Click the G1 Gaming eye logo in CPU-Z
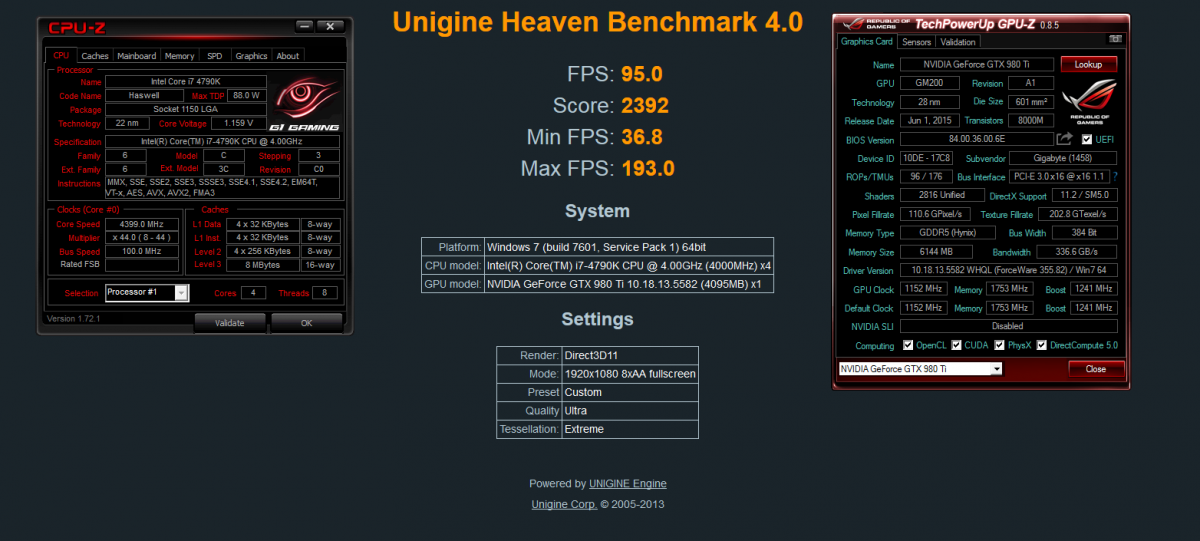This screenshot has width=1200, height=541. [305, 101]
